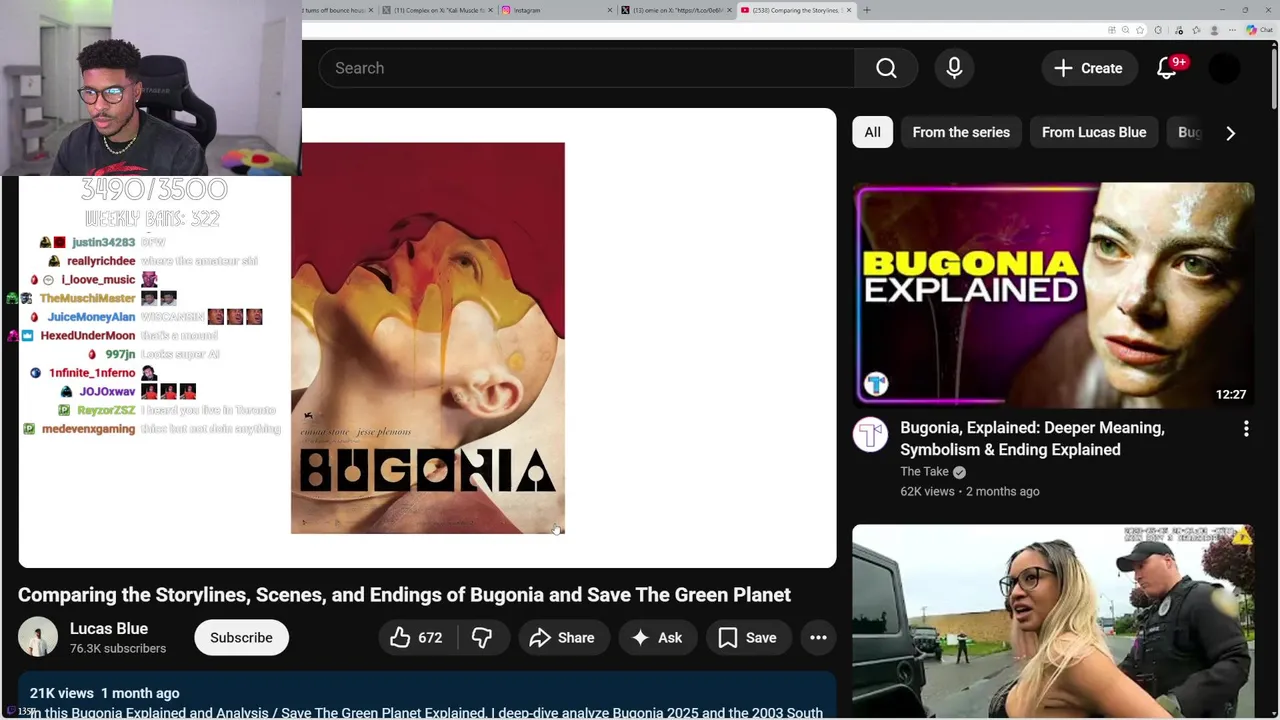Image resolution: width=1280 pixels, height=720 pixels.
Task: Dislike the video with thumbs-down button
Action: click(x=482, y=638)
